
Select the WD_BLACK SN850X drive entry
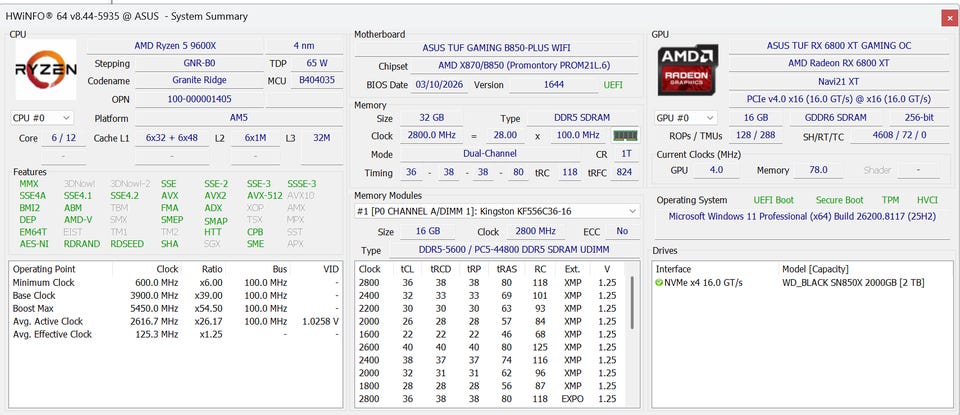click(853, 283)
